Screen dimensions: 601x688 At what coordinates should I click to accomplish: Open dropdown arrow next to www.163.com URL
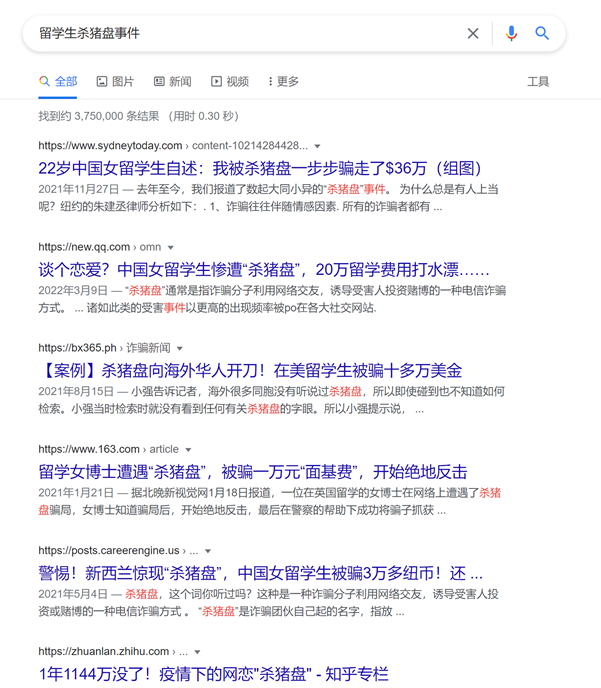[x=189, y=450]
